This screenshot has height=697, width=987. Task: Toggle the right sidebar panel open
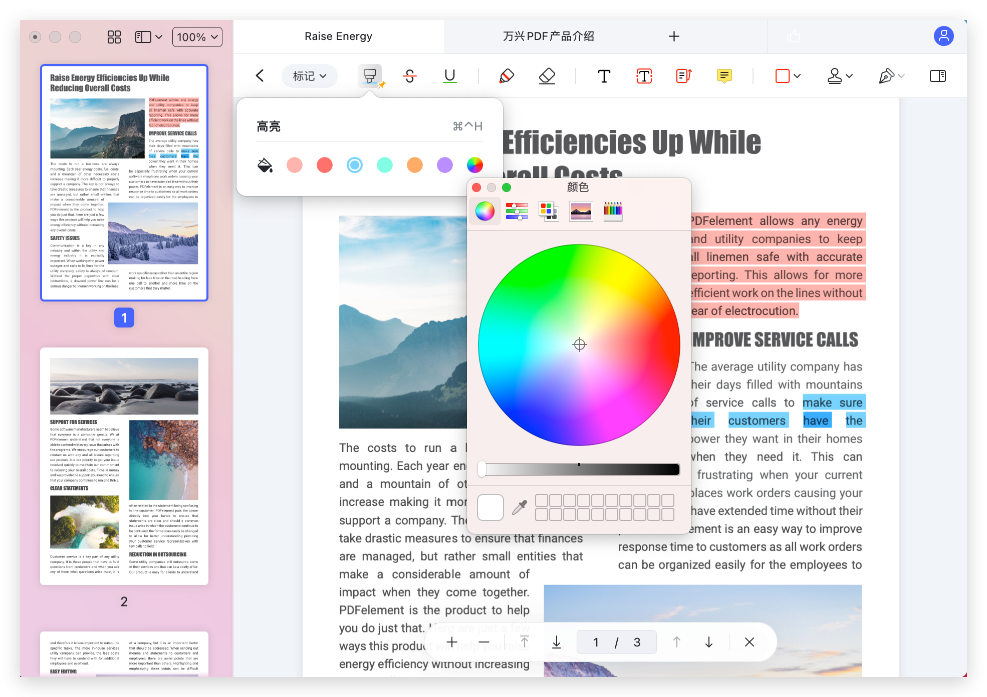click(x=937, y=75)
